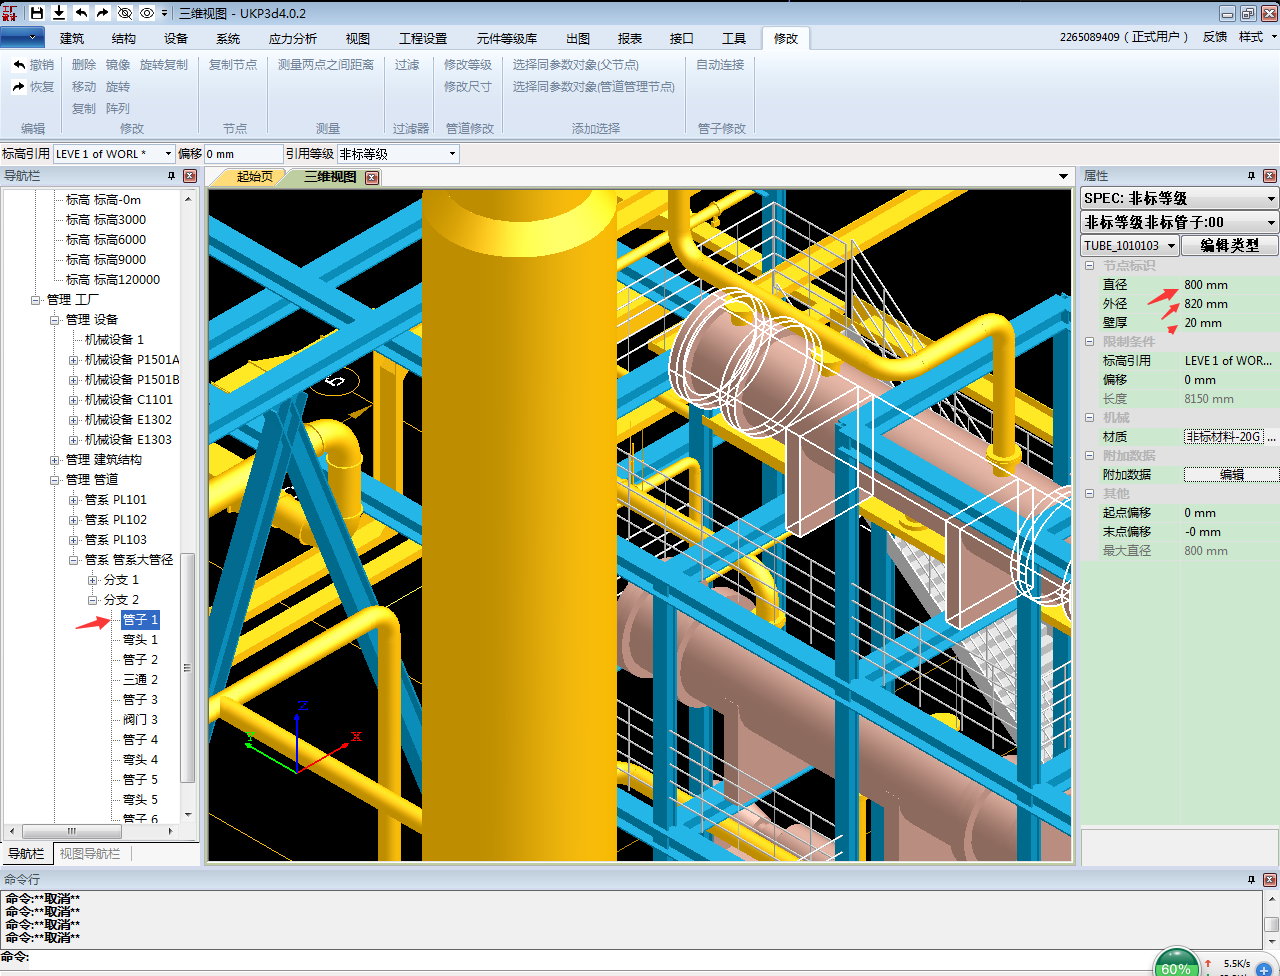Click the save icon in quick access toolbar
Screen dimensions: 1280x976
pos(37,13)
